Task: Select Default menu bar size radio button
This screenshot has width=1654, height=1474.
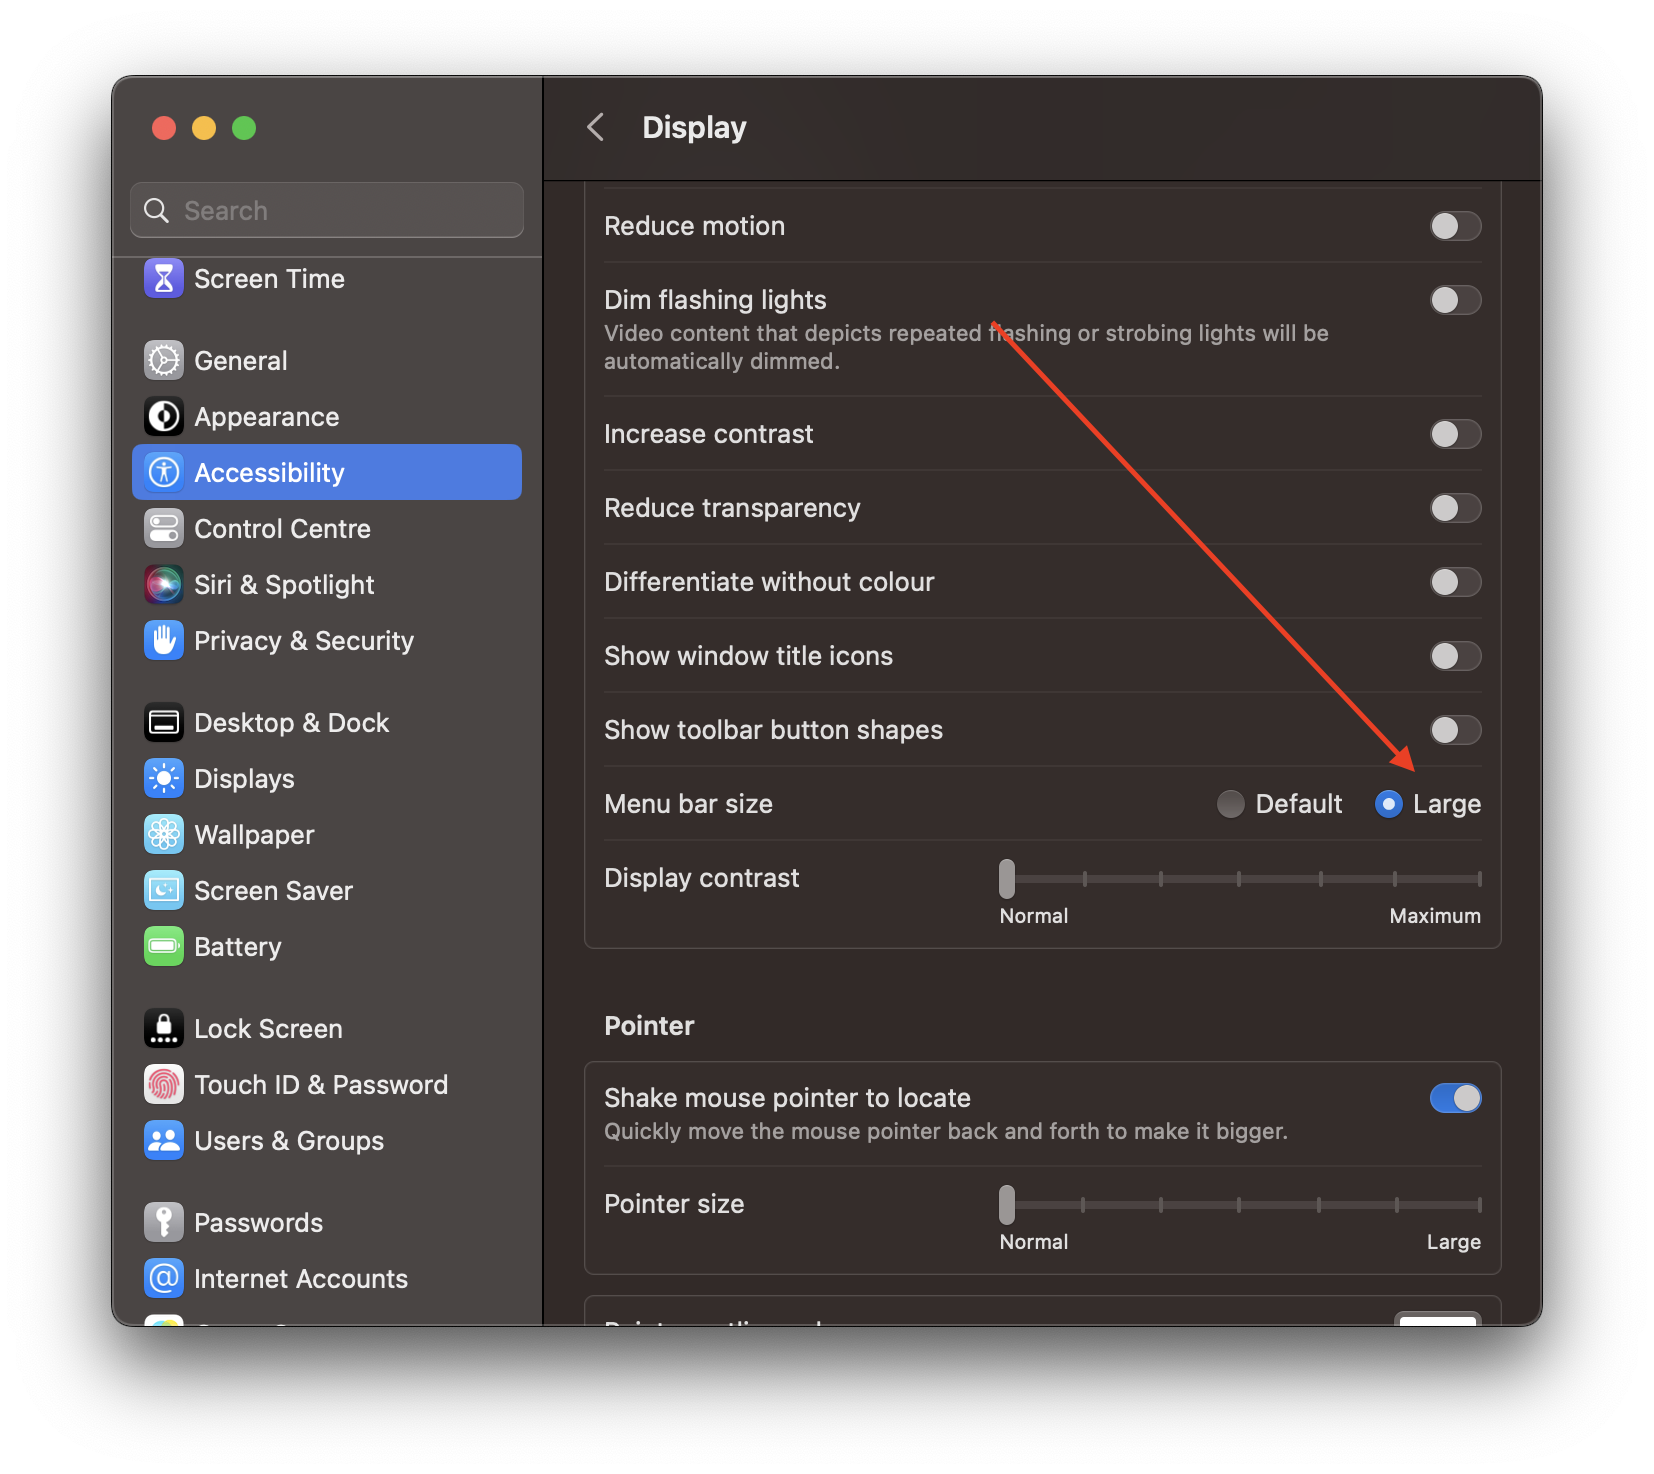Action: coord(1231,804)
